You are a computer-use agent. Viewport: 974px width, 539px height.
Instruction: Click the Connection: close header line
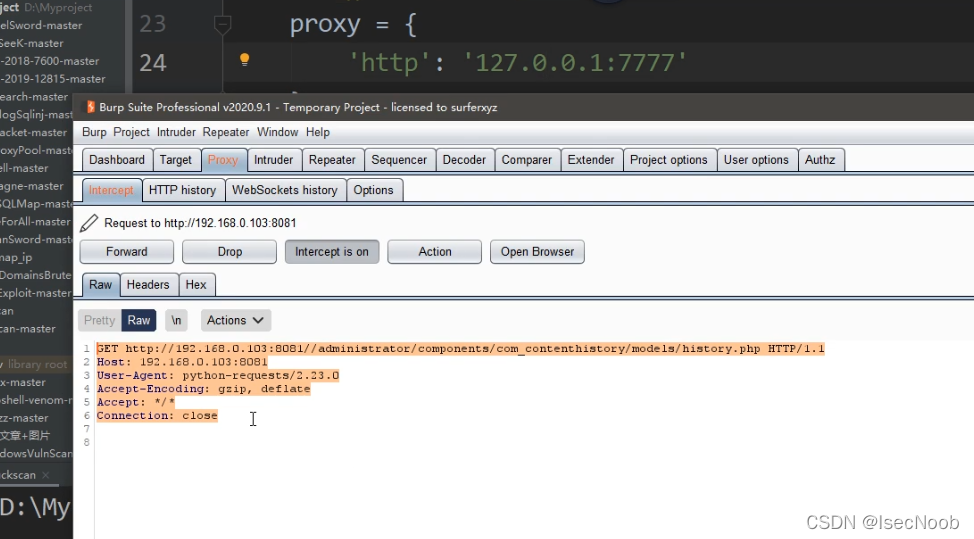coord(157,415)
